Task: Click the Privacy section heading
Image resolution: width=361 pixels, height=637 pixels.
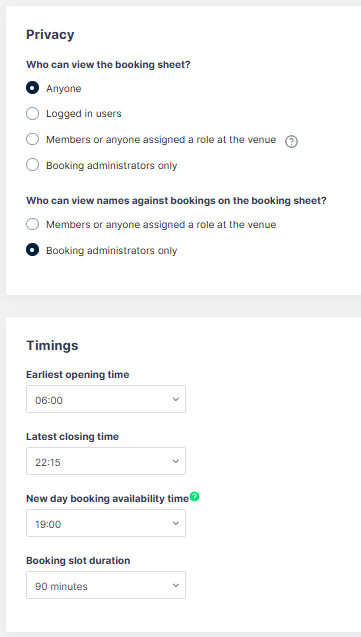Action: click(x=50, y=35)
